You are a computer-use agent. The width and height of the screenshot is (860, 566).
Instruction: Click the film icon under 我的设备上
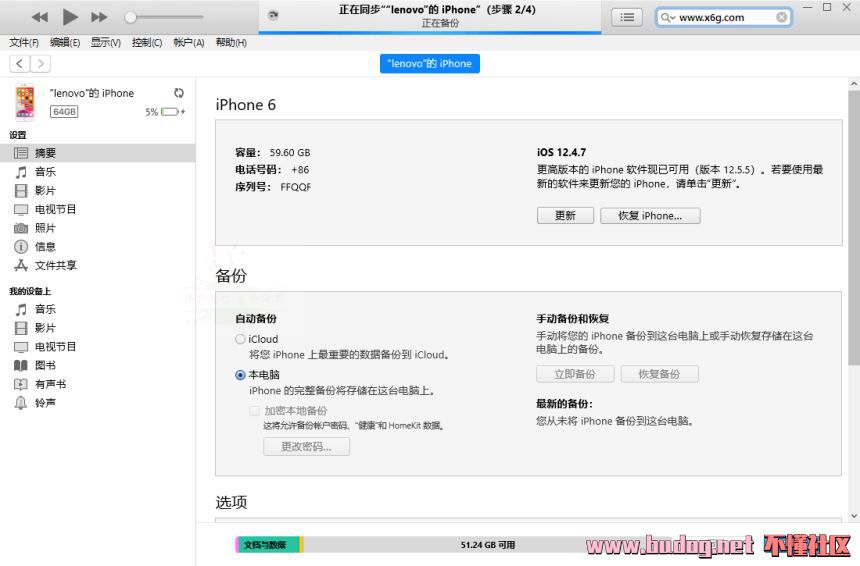tap(21, 328)
